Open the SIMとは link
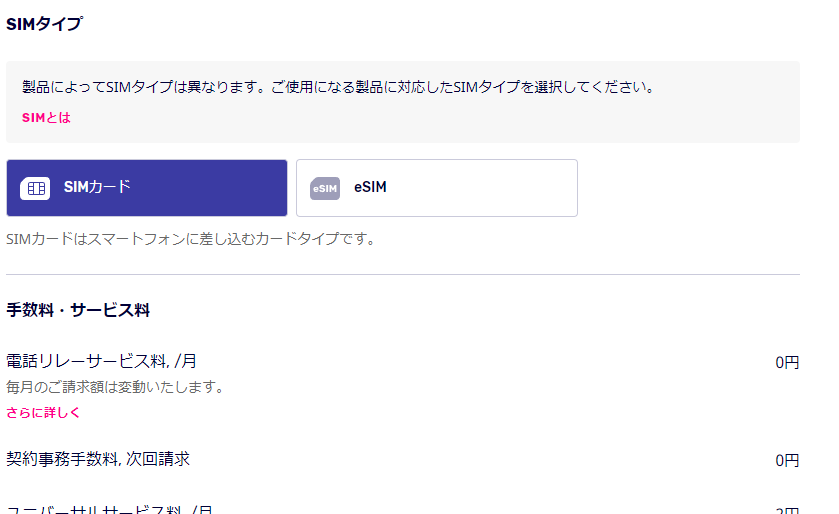 pyautogui.click(x=46, y=118)
